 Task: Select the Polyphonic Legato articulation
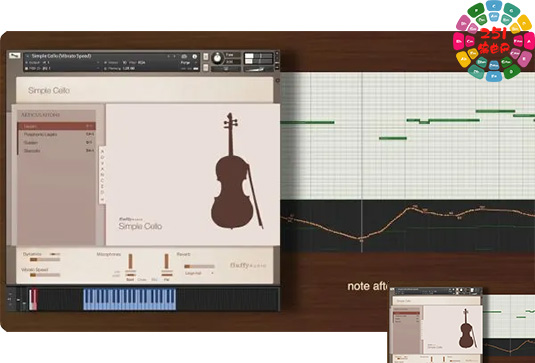57,134
